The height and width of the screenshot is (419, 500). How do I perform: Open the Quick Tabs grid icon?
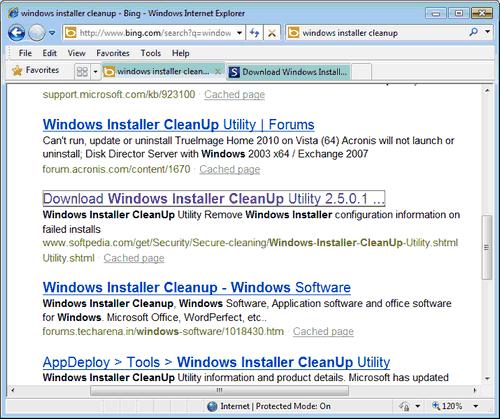click(x=82, y=72)
